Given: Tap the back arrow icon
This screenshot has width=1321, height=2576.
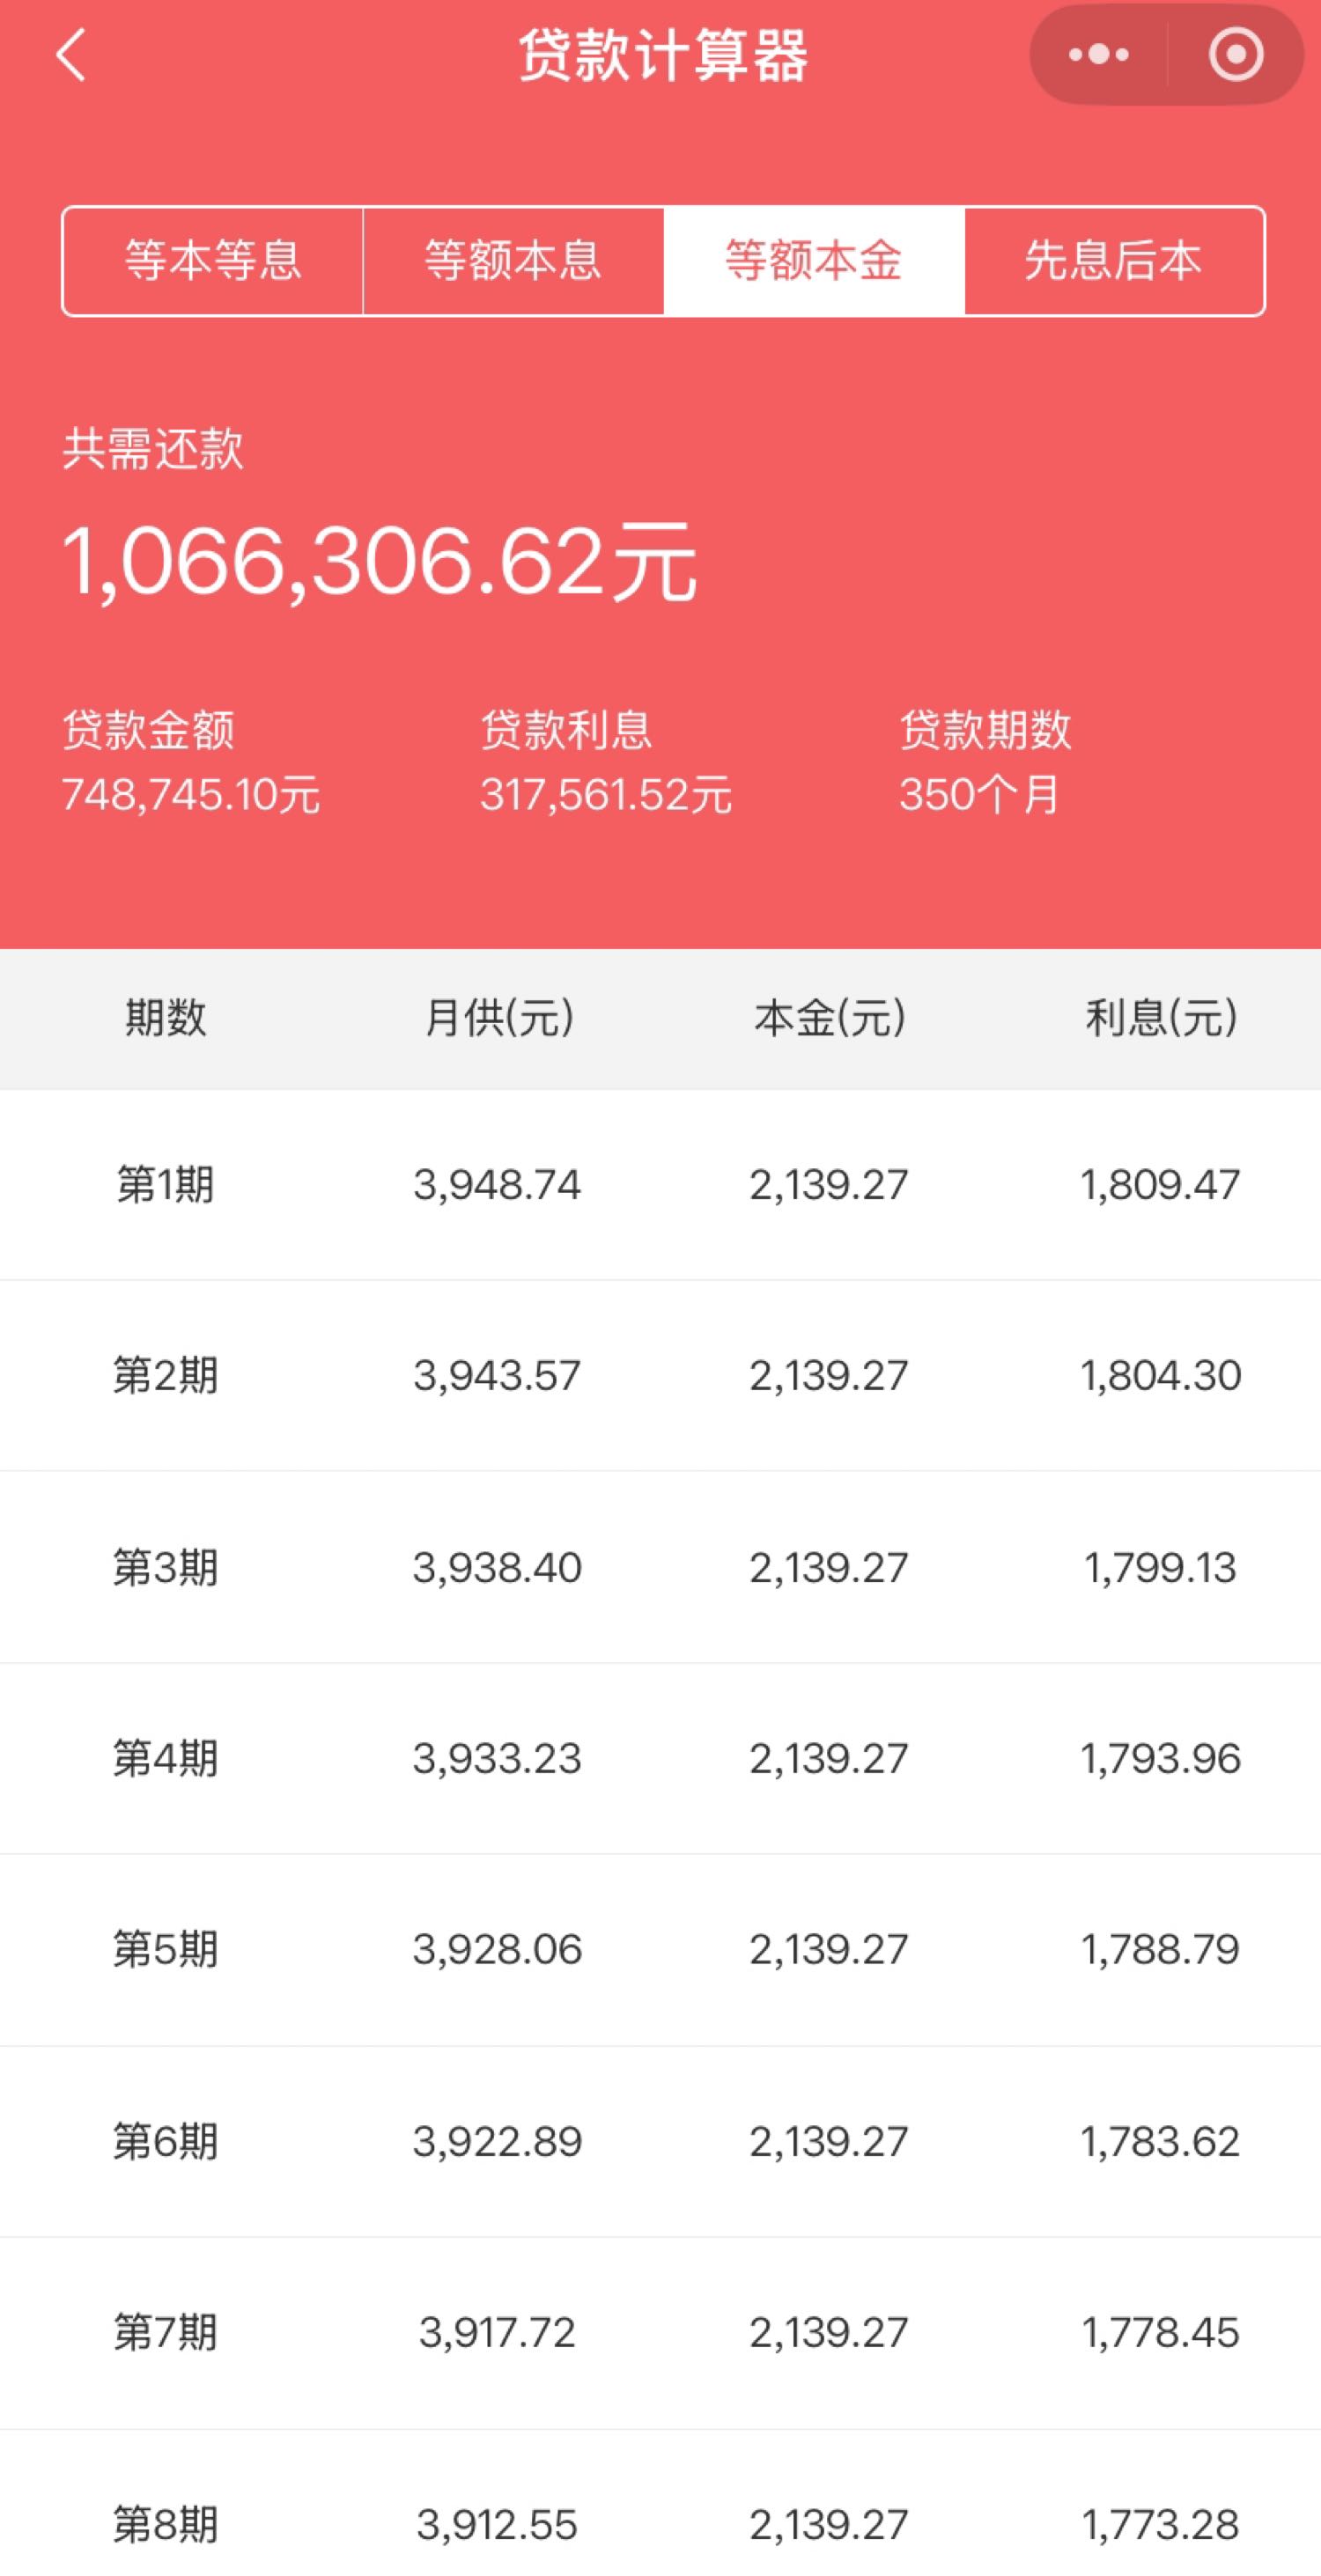Looking at the screenshot, I should [71, 54].
